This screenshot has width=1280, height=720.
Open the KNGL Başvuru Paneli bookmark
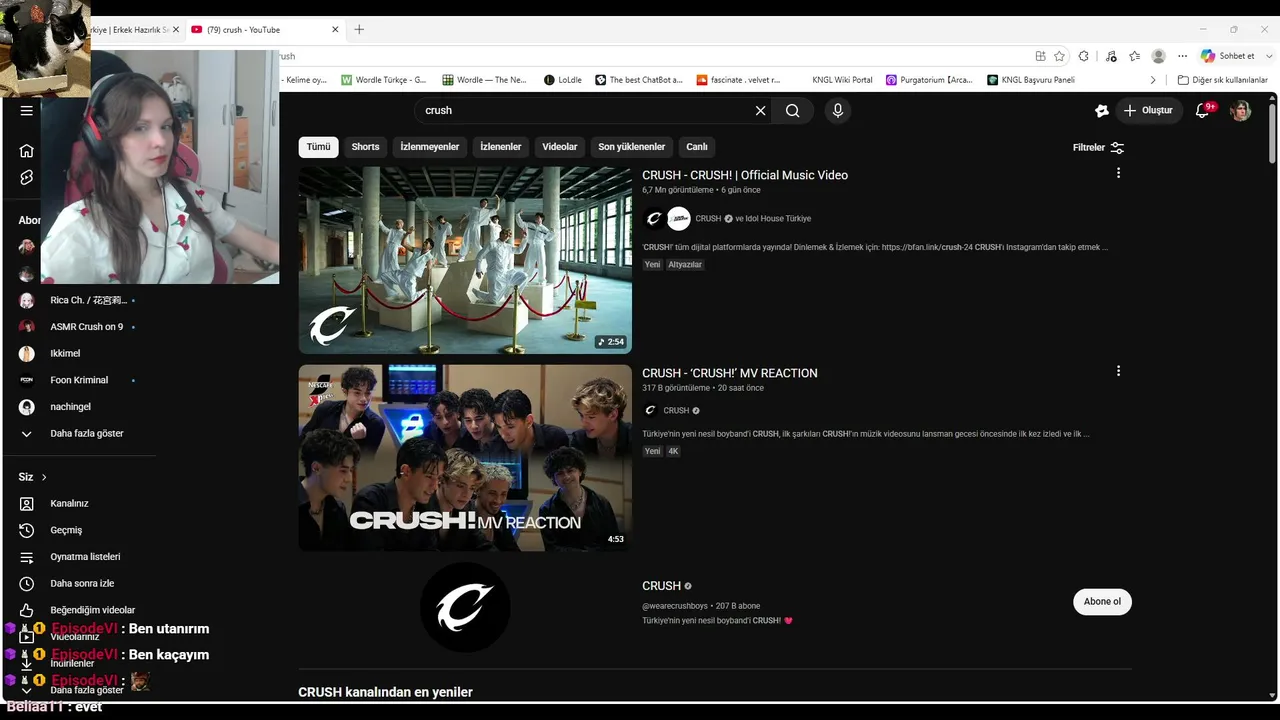[1031, 80]
